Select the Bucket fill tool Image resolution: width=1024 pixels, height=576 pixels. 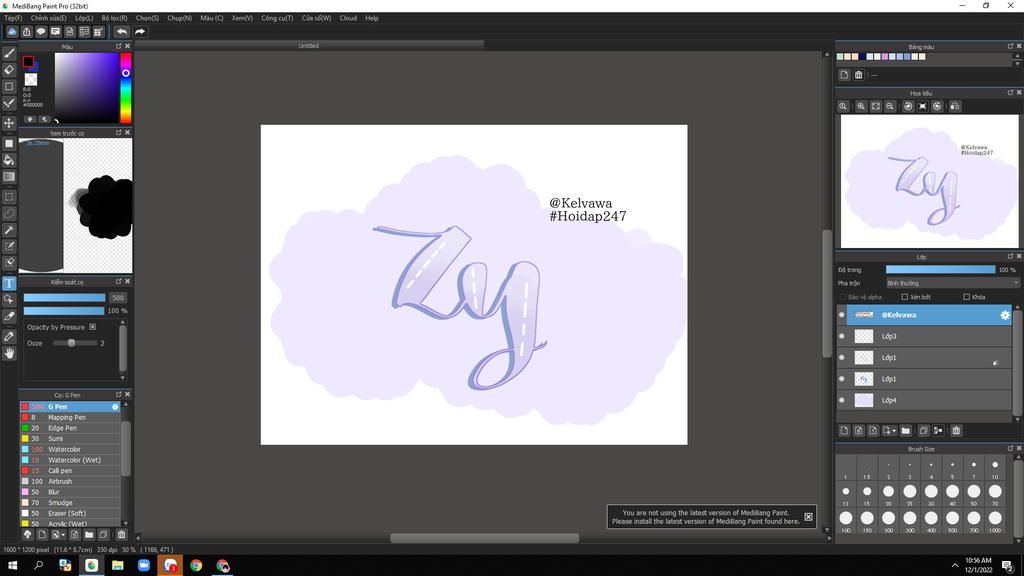9,160
